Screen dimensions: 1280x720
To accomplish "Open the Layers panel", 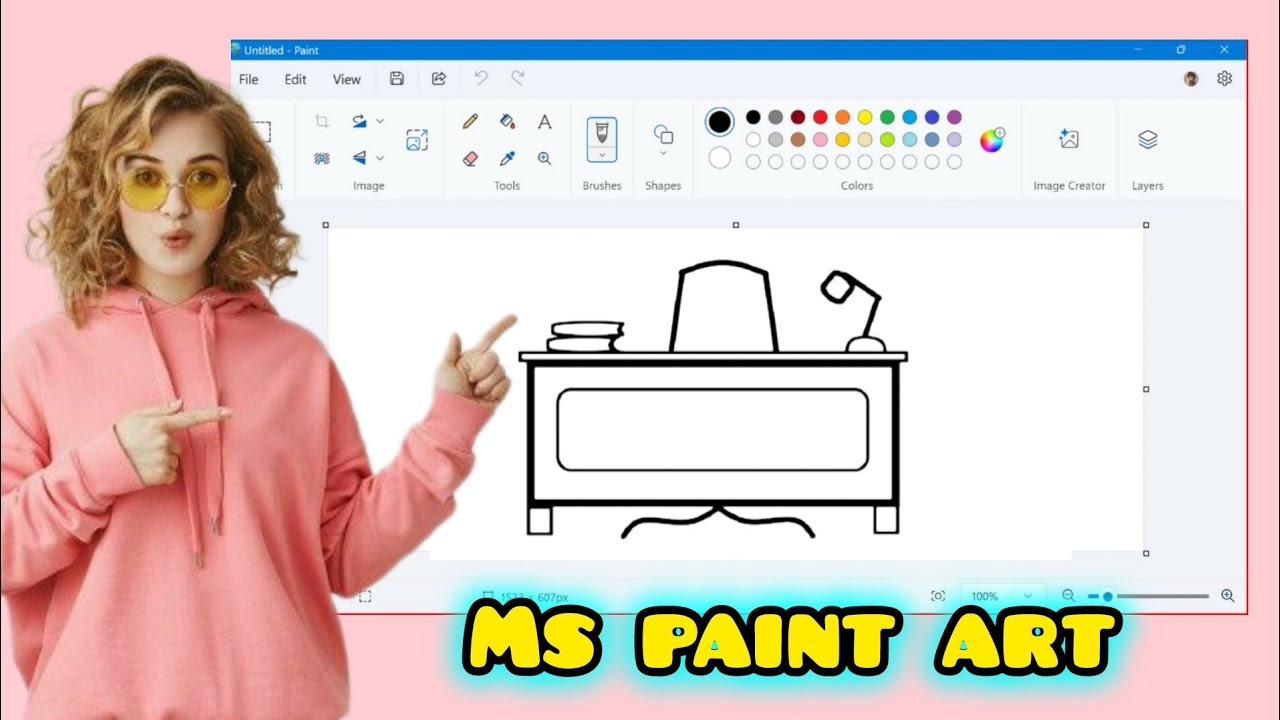I will [1148, 139].
